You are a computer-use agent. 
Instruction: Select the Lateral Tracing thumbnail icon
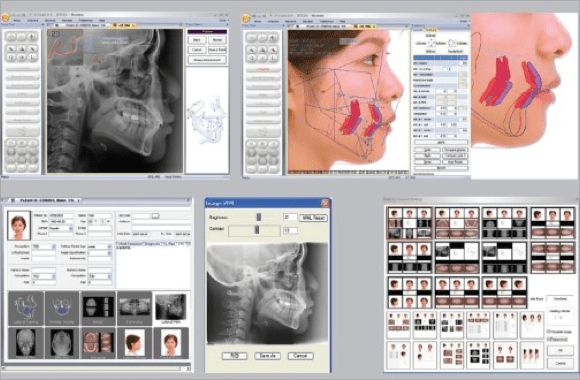(26, 308)
